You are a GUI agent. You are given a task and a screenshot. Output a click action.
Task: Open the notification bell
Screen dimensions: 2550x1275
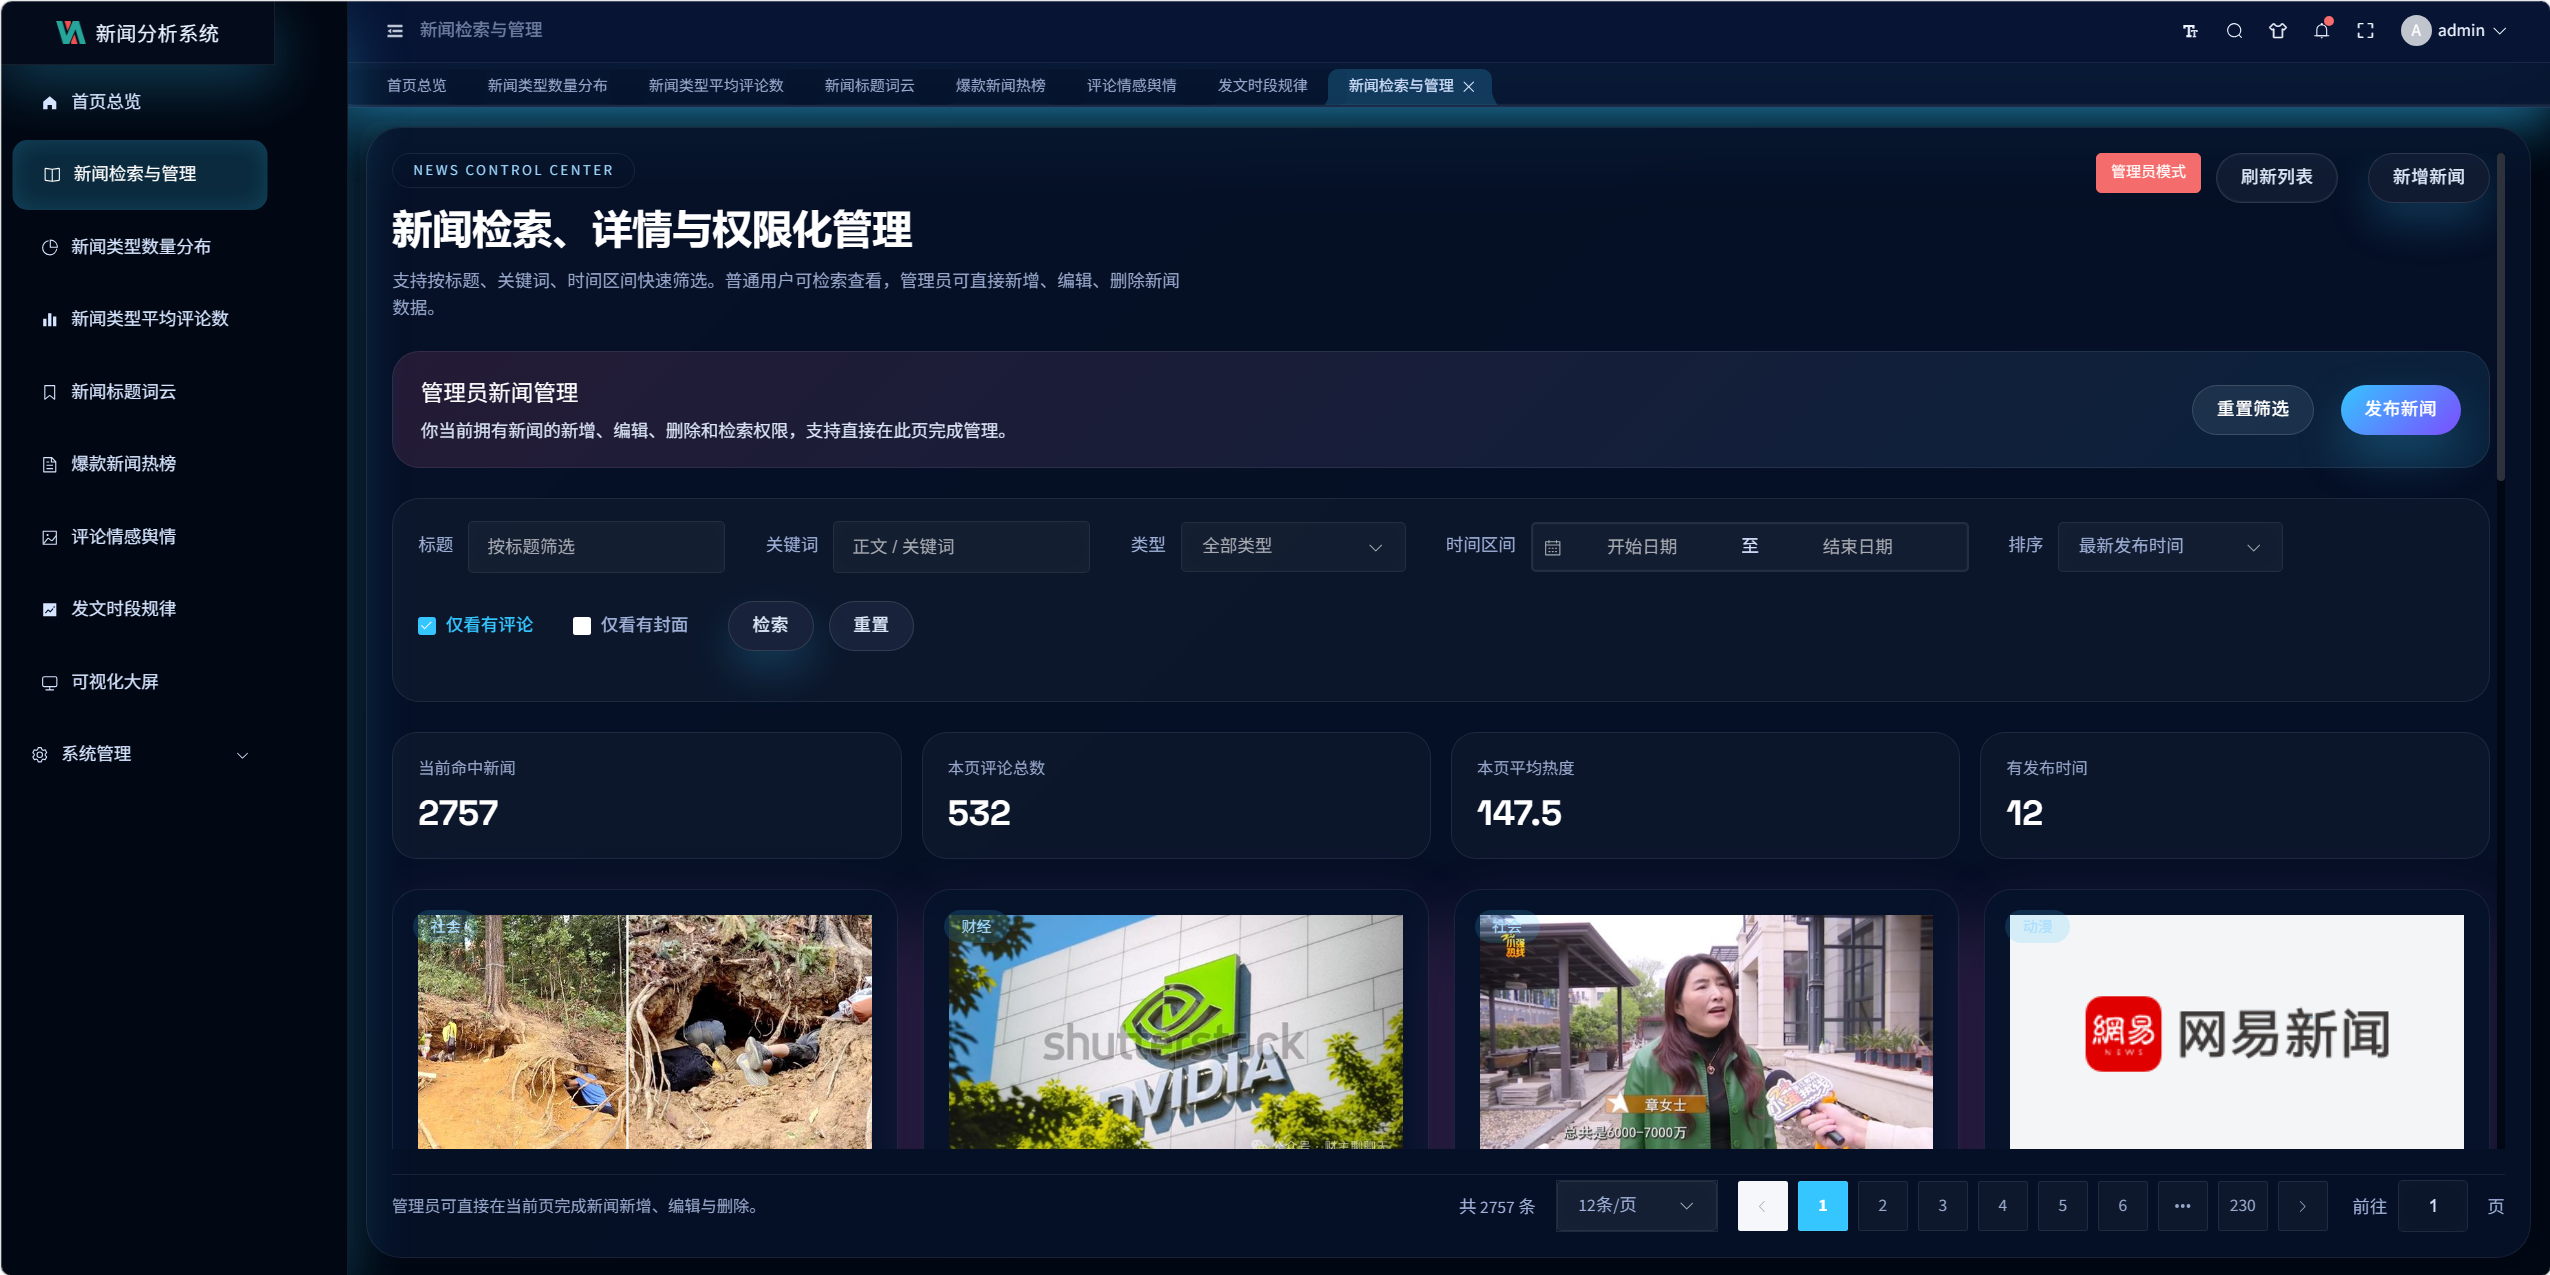tap(2321, 31)
